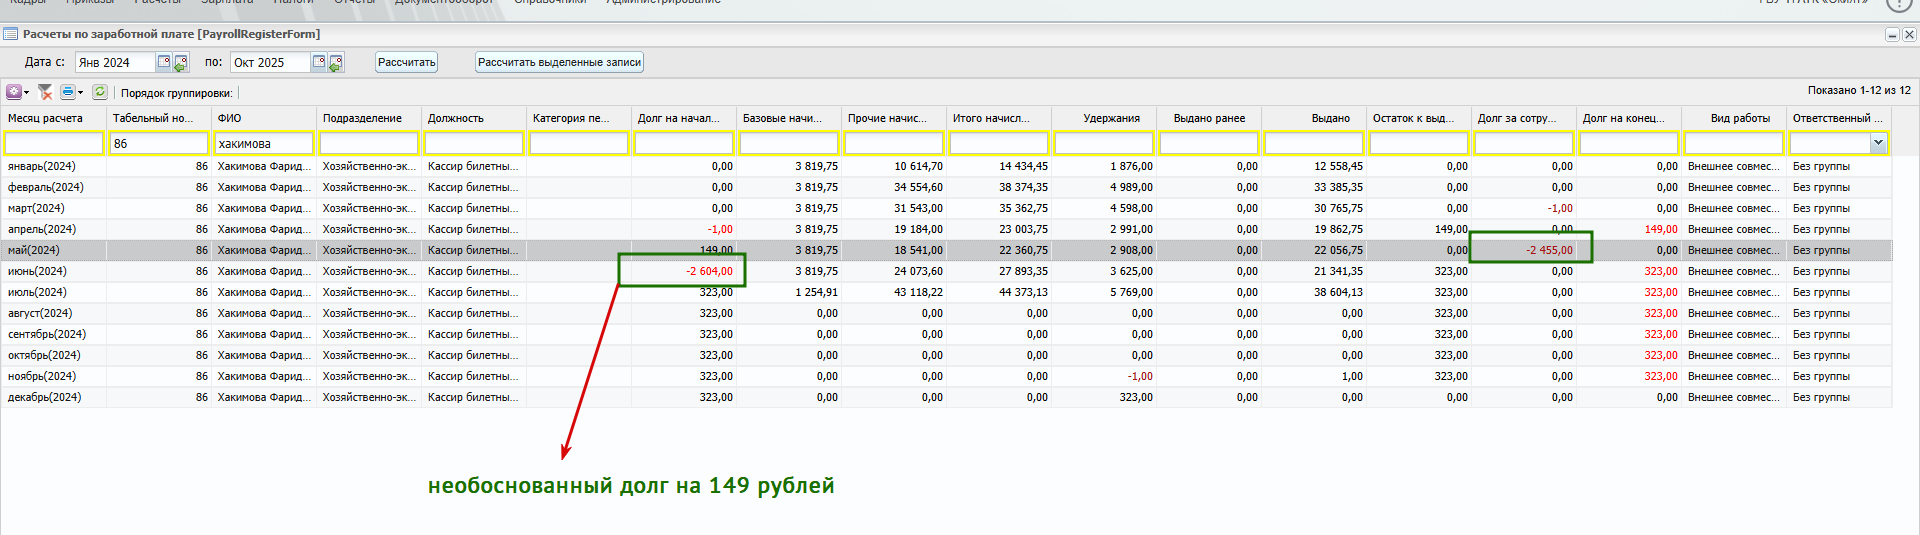Image resolution: width=1920 pixels, height=535 pixels.
Task: Sort by Вид работы column header
Action: [1734, 118]
